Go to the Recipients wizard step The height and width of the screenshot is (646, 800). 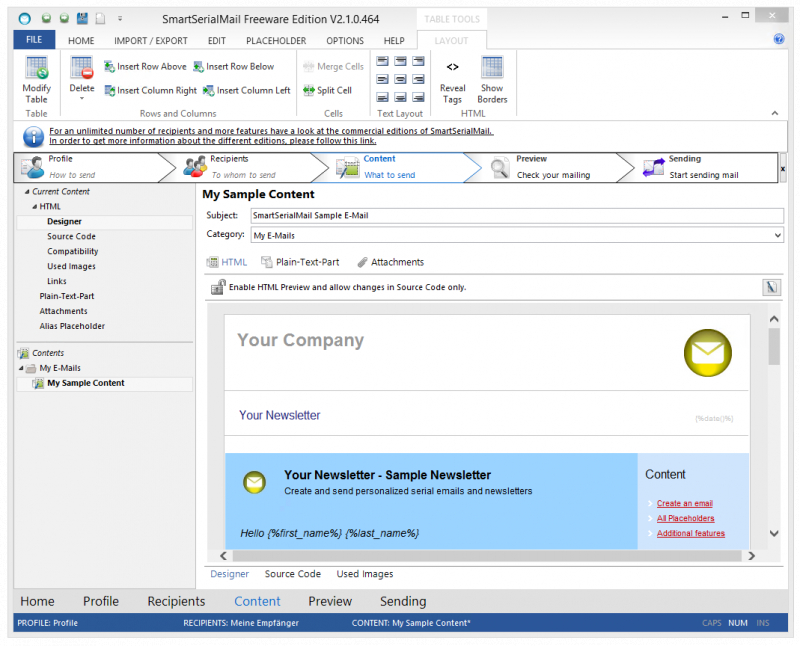[243, 167]
